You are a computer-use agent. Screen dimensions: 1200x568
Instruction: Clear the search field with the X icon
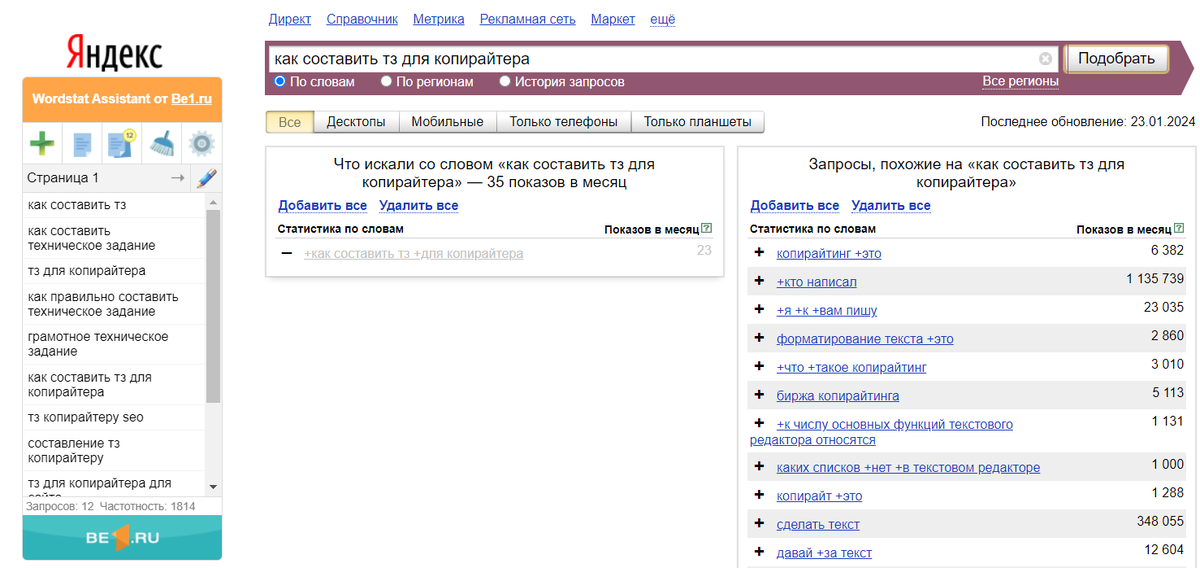1045,58
